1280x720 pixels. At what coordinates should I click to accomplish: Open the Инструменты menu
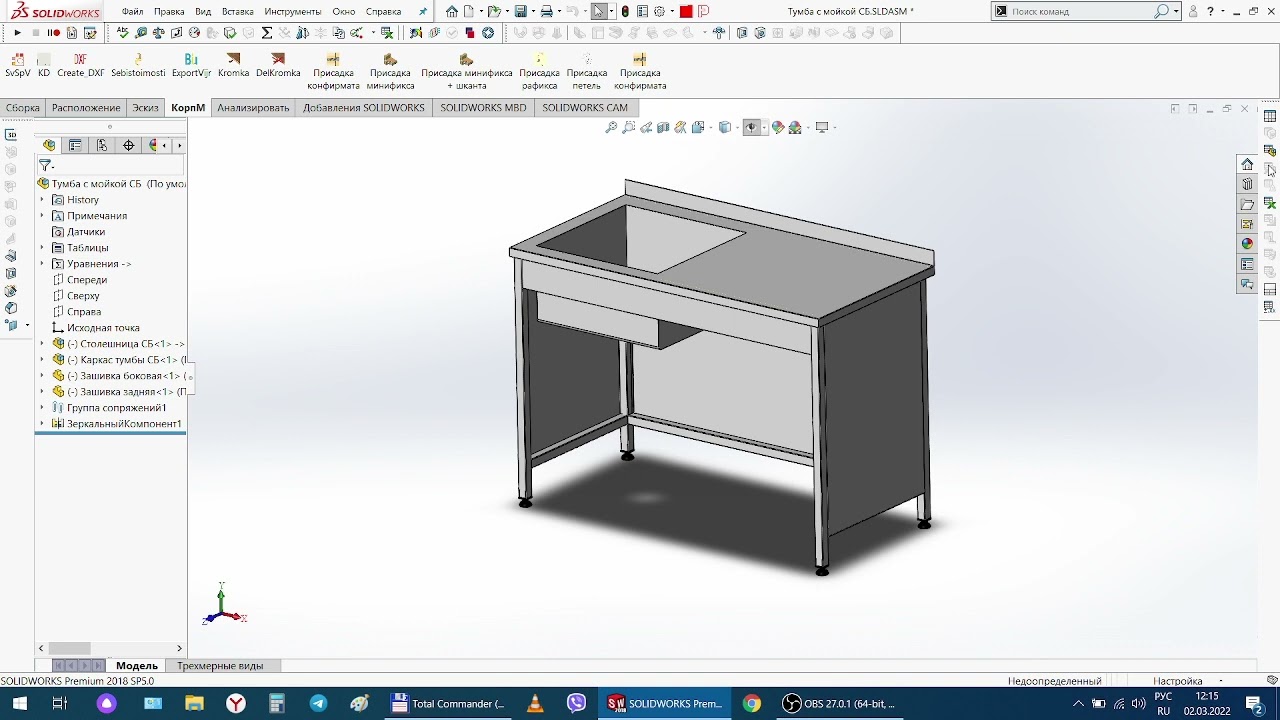click(x=293, y=12)
